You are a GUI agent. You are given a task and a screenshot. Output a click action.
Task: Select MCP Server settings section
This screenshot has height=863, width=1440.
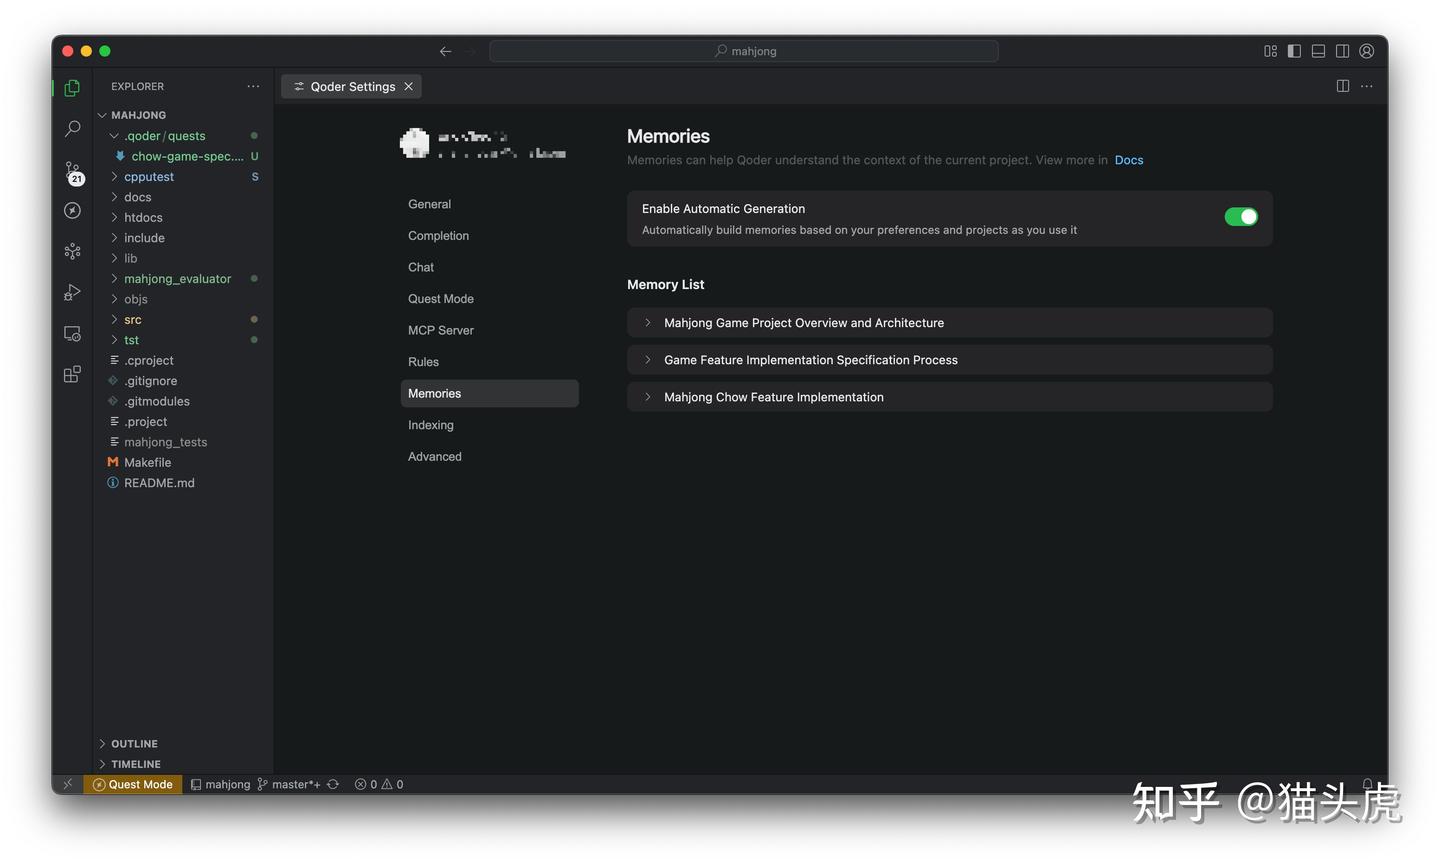[x=441, y=331]
